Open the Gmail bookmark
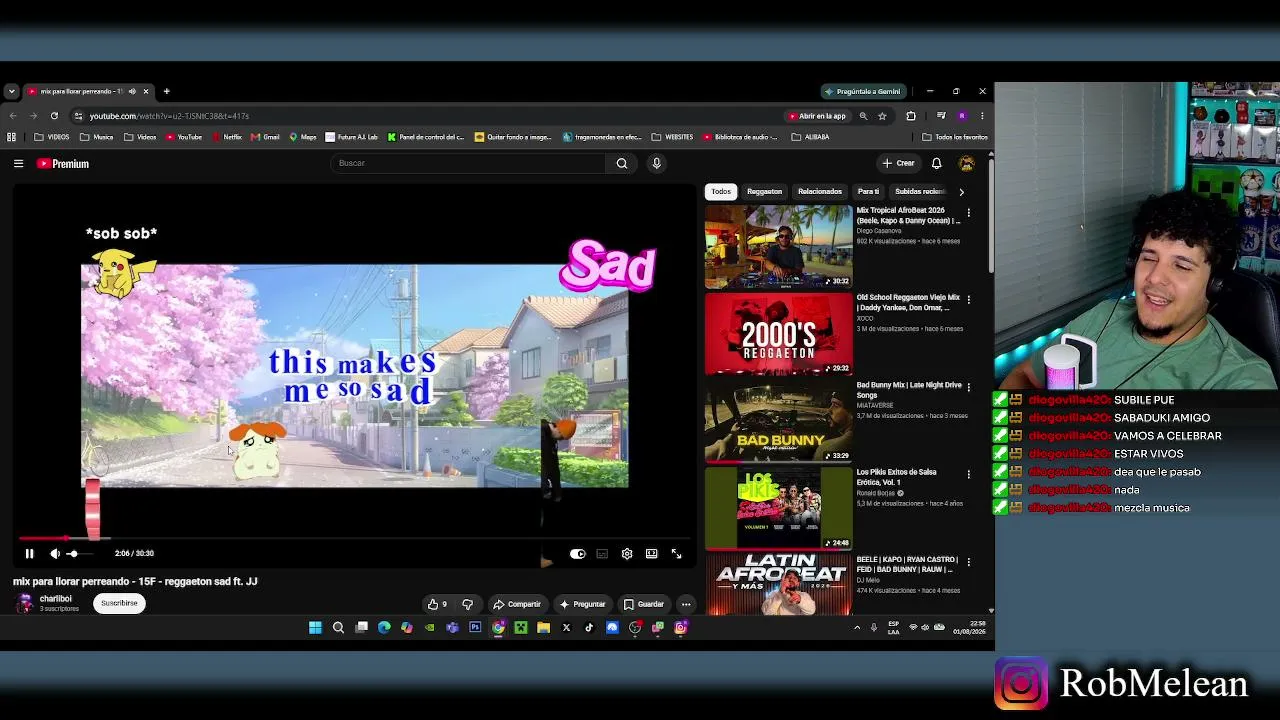This screenshot has height=720, width=1280. 265,137
